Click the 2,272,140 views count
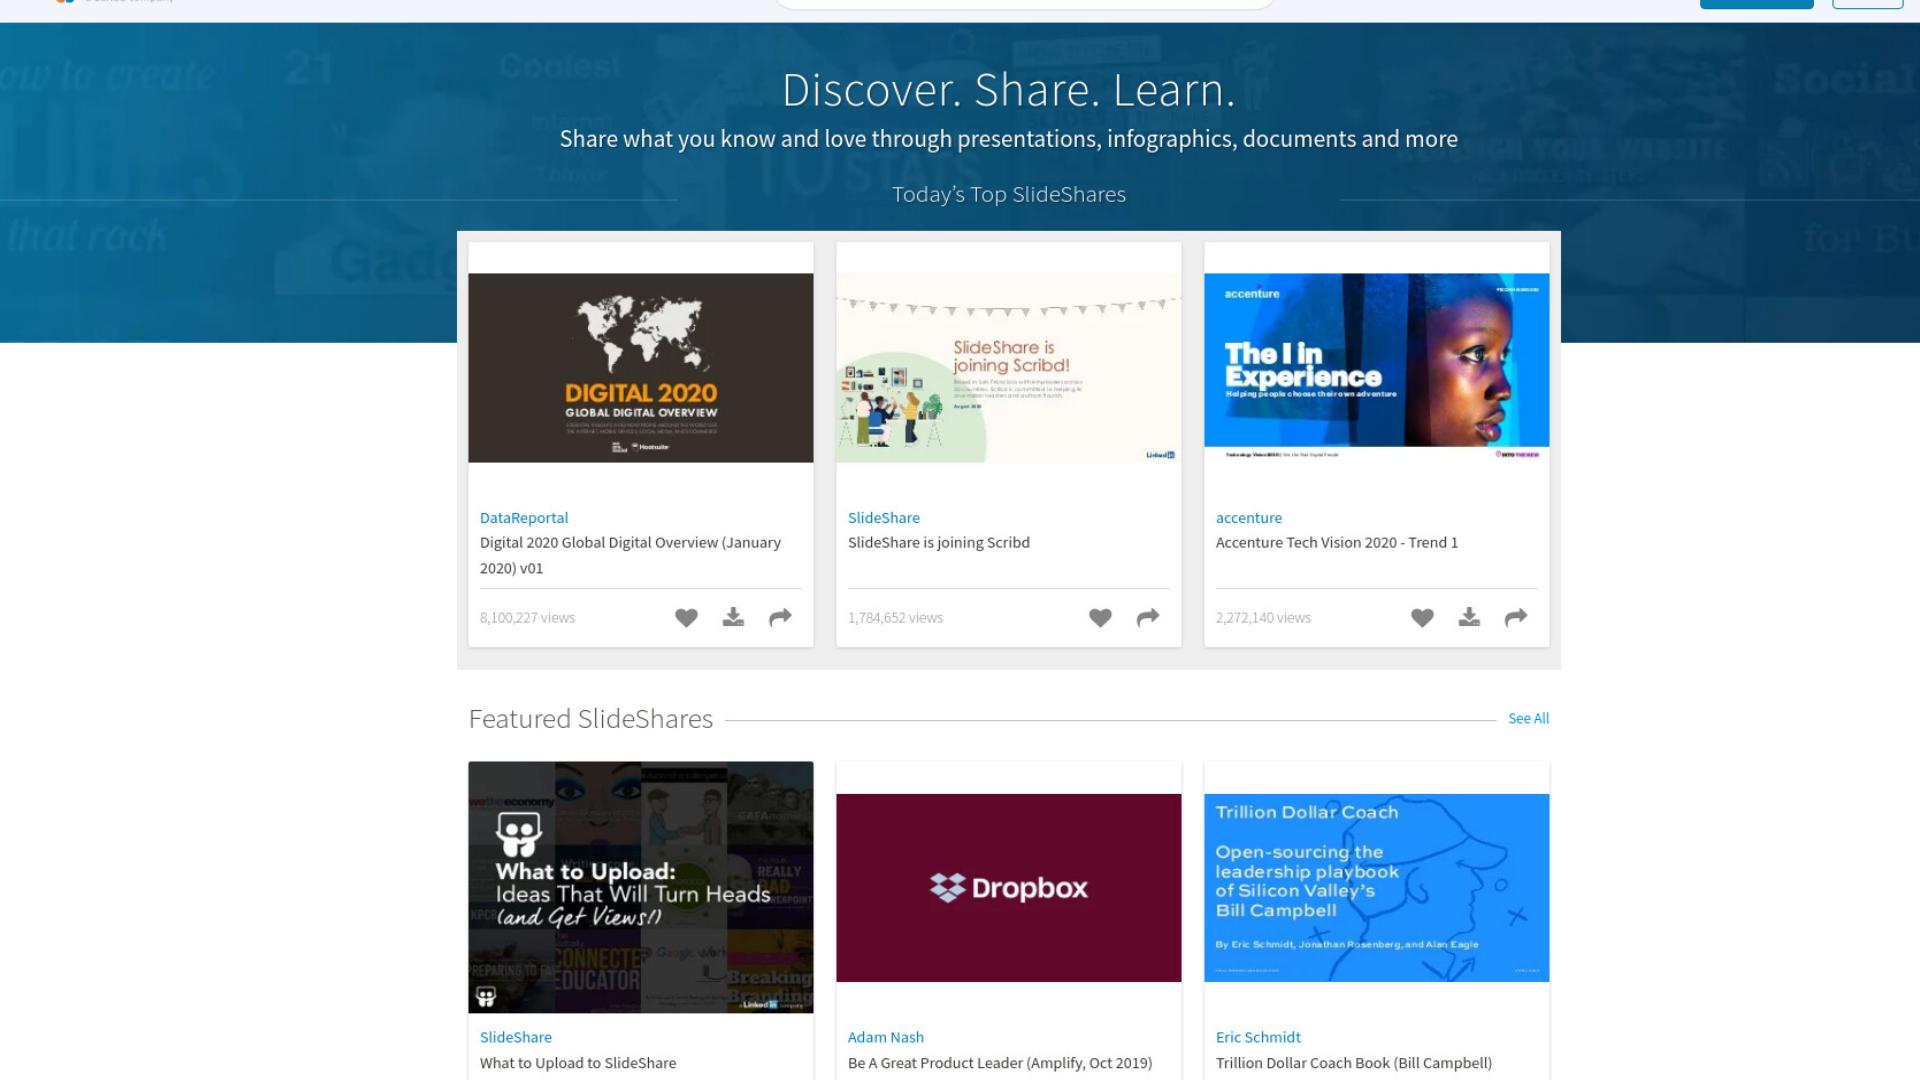1920x1080 pixels. point(1263,618)
